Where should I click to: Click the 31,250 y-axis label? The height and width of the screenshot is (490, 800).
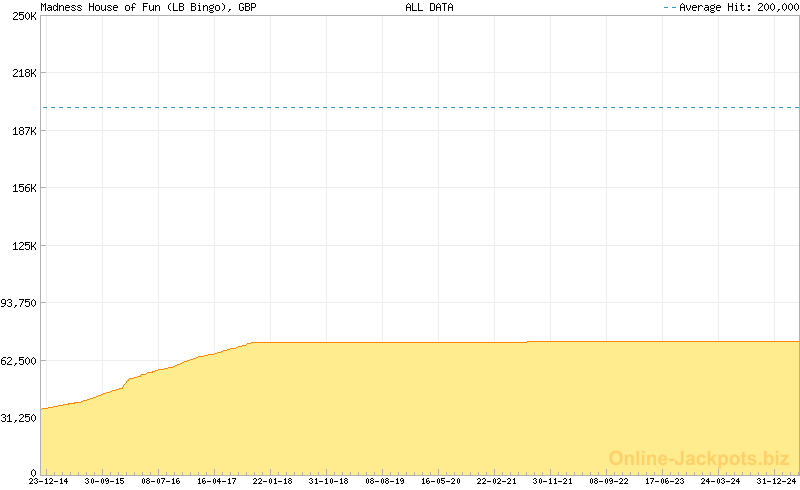(x=19, y=417)
